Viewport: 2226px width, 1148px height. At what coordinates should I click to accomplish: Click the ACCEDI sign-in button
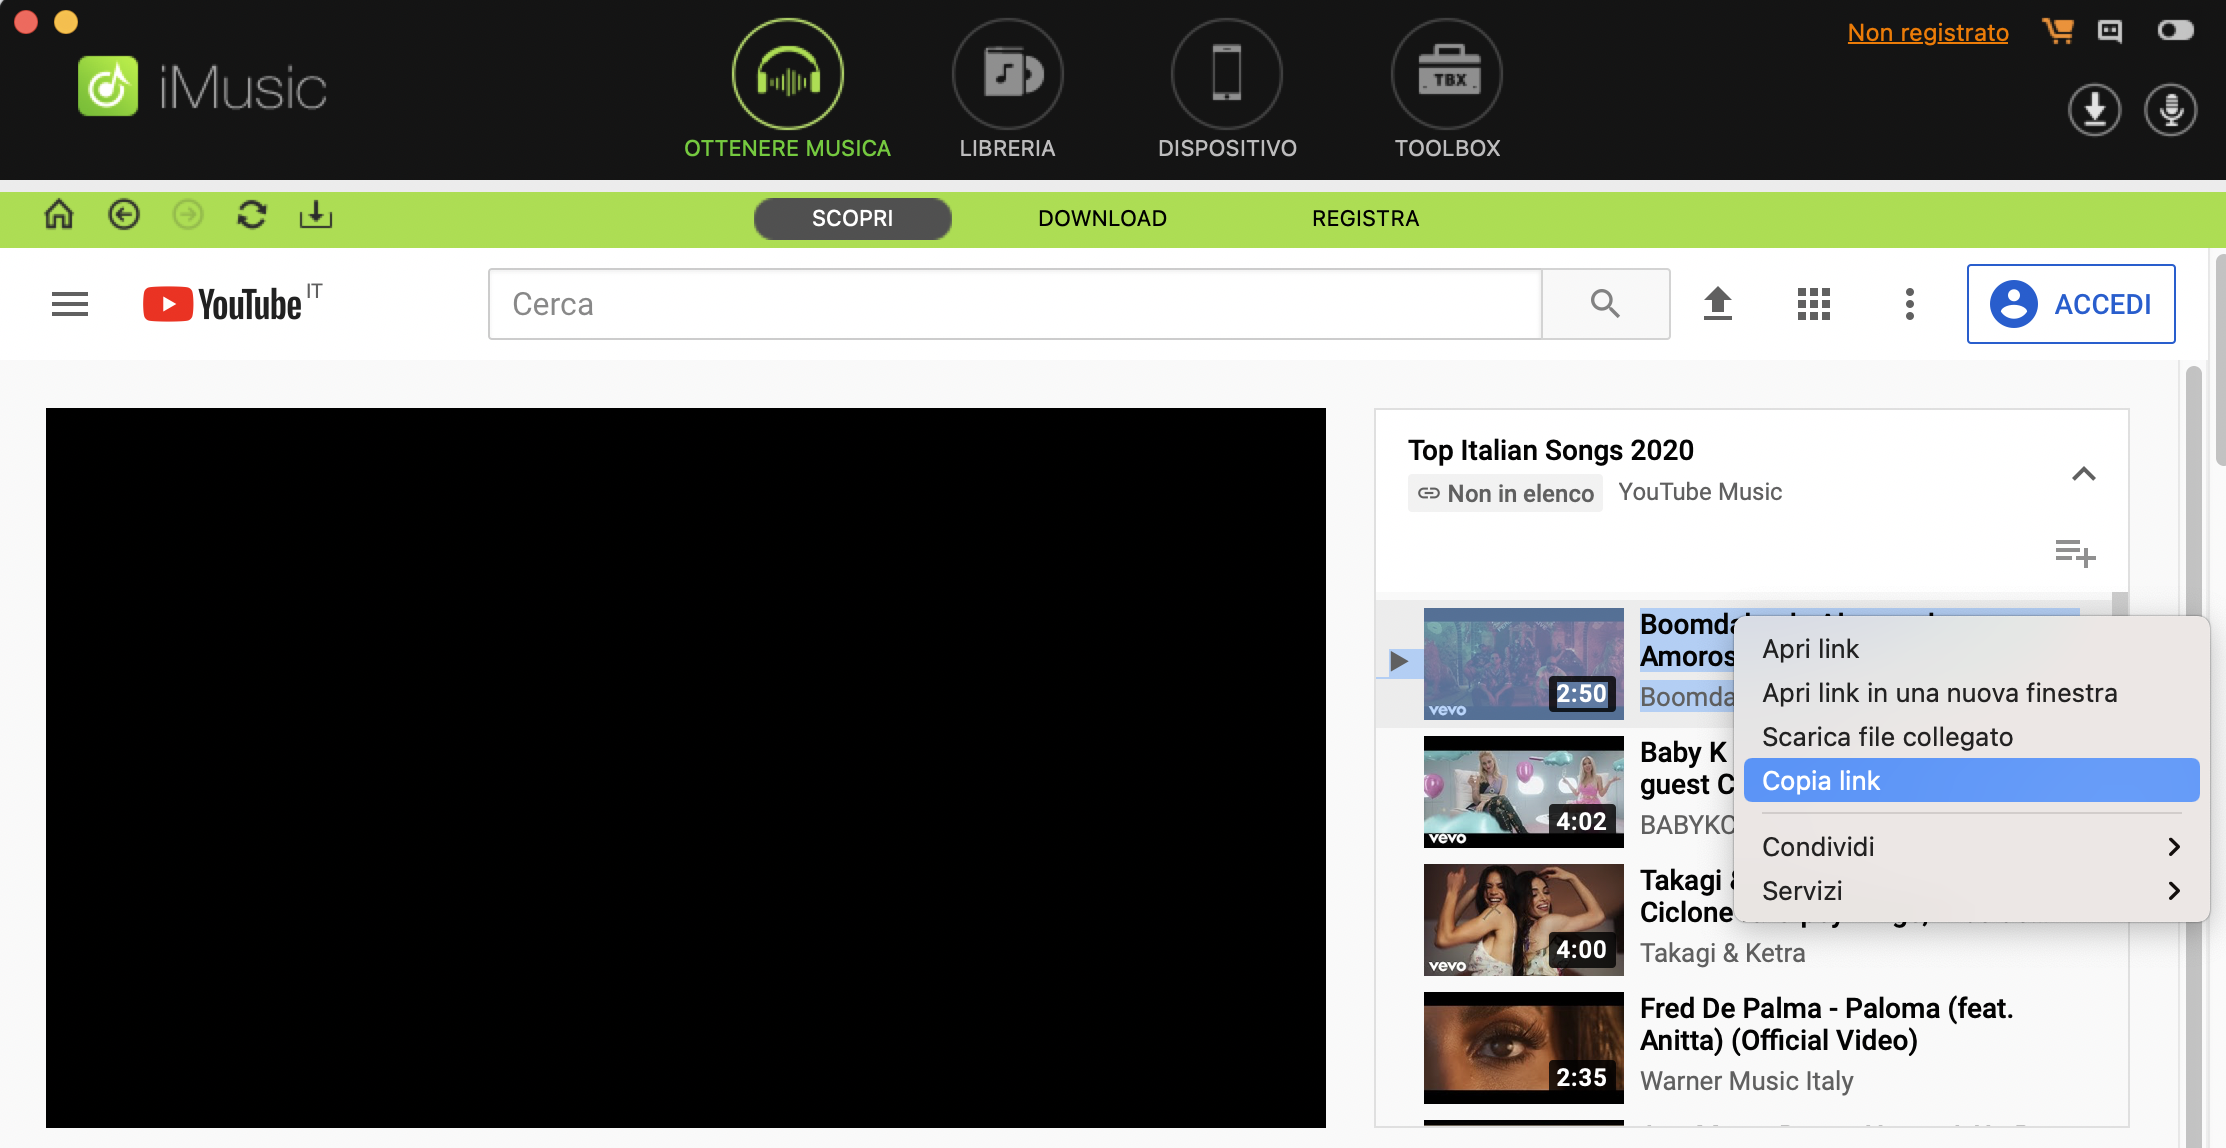click(2071, 304)
